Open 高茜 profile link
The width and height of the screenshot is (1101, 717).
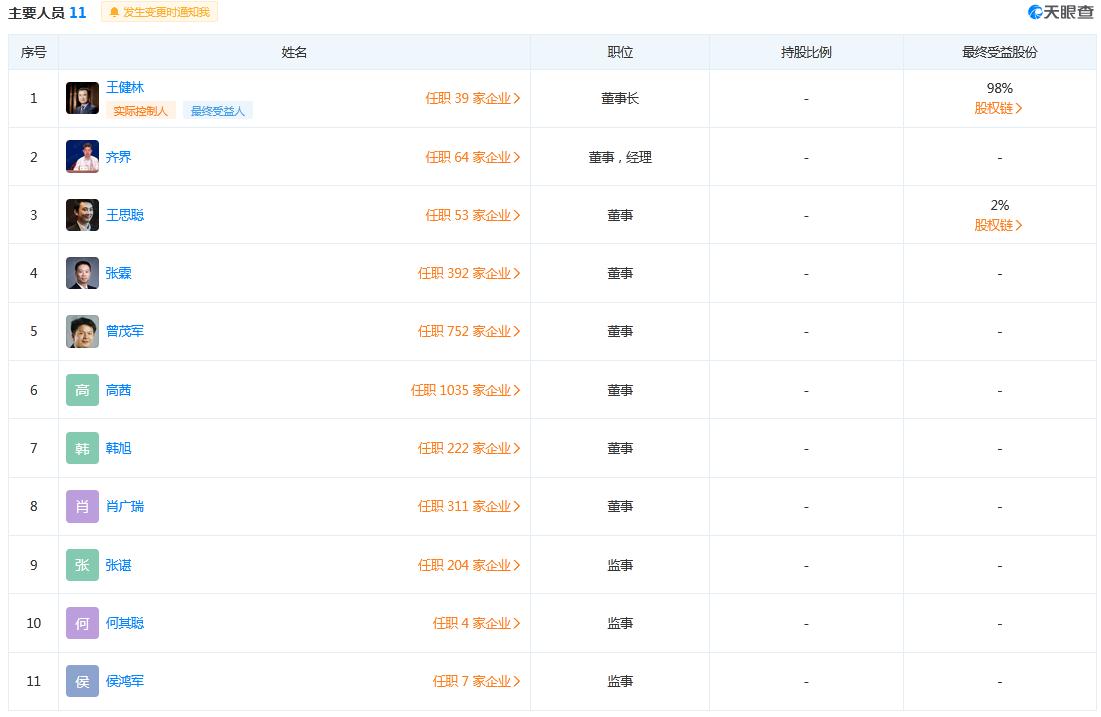tap(119, 390)
